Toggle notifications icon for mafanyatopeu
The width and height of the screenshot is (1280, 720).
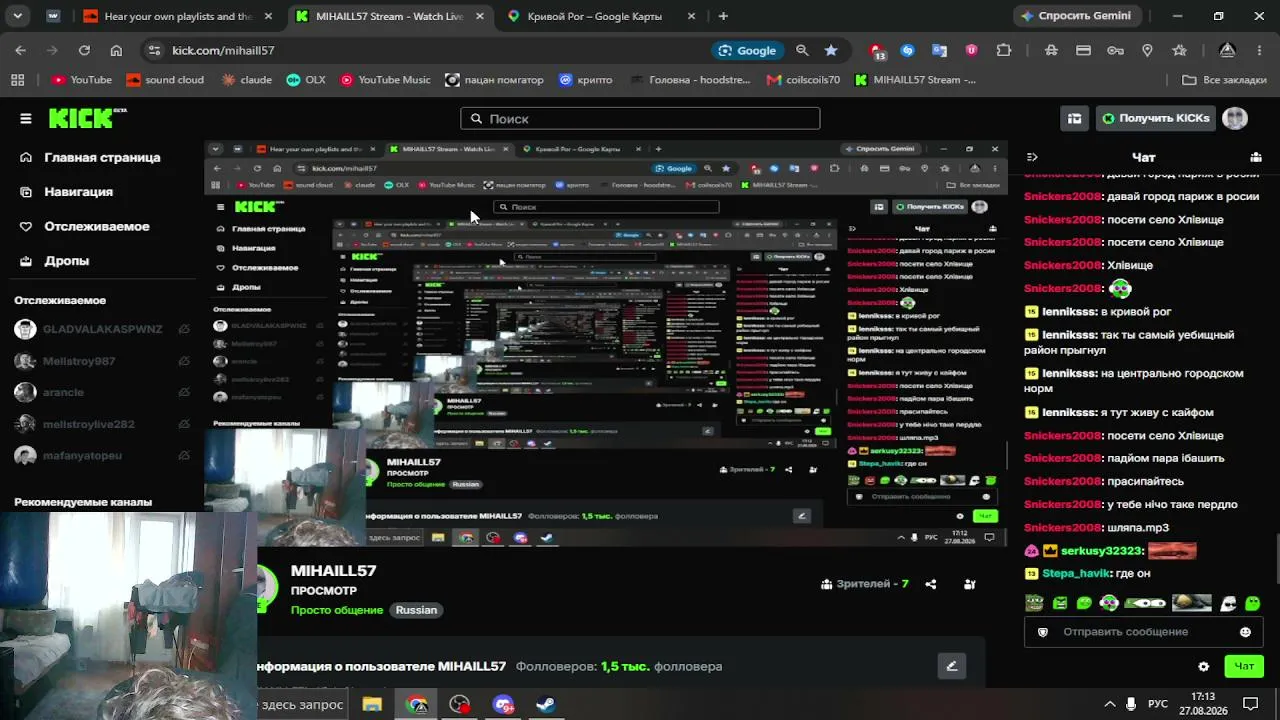pyautogui.click(x=184, y=456)
